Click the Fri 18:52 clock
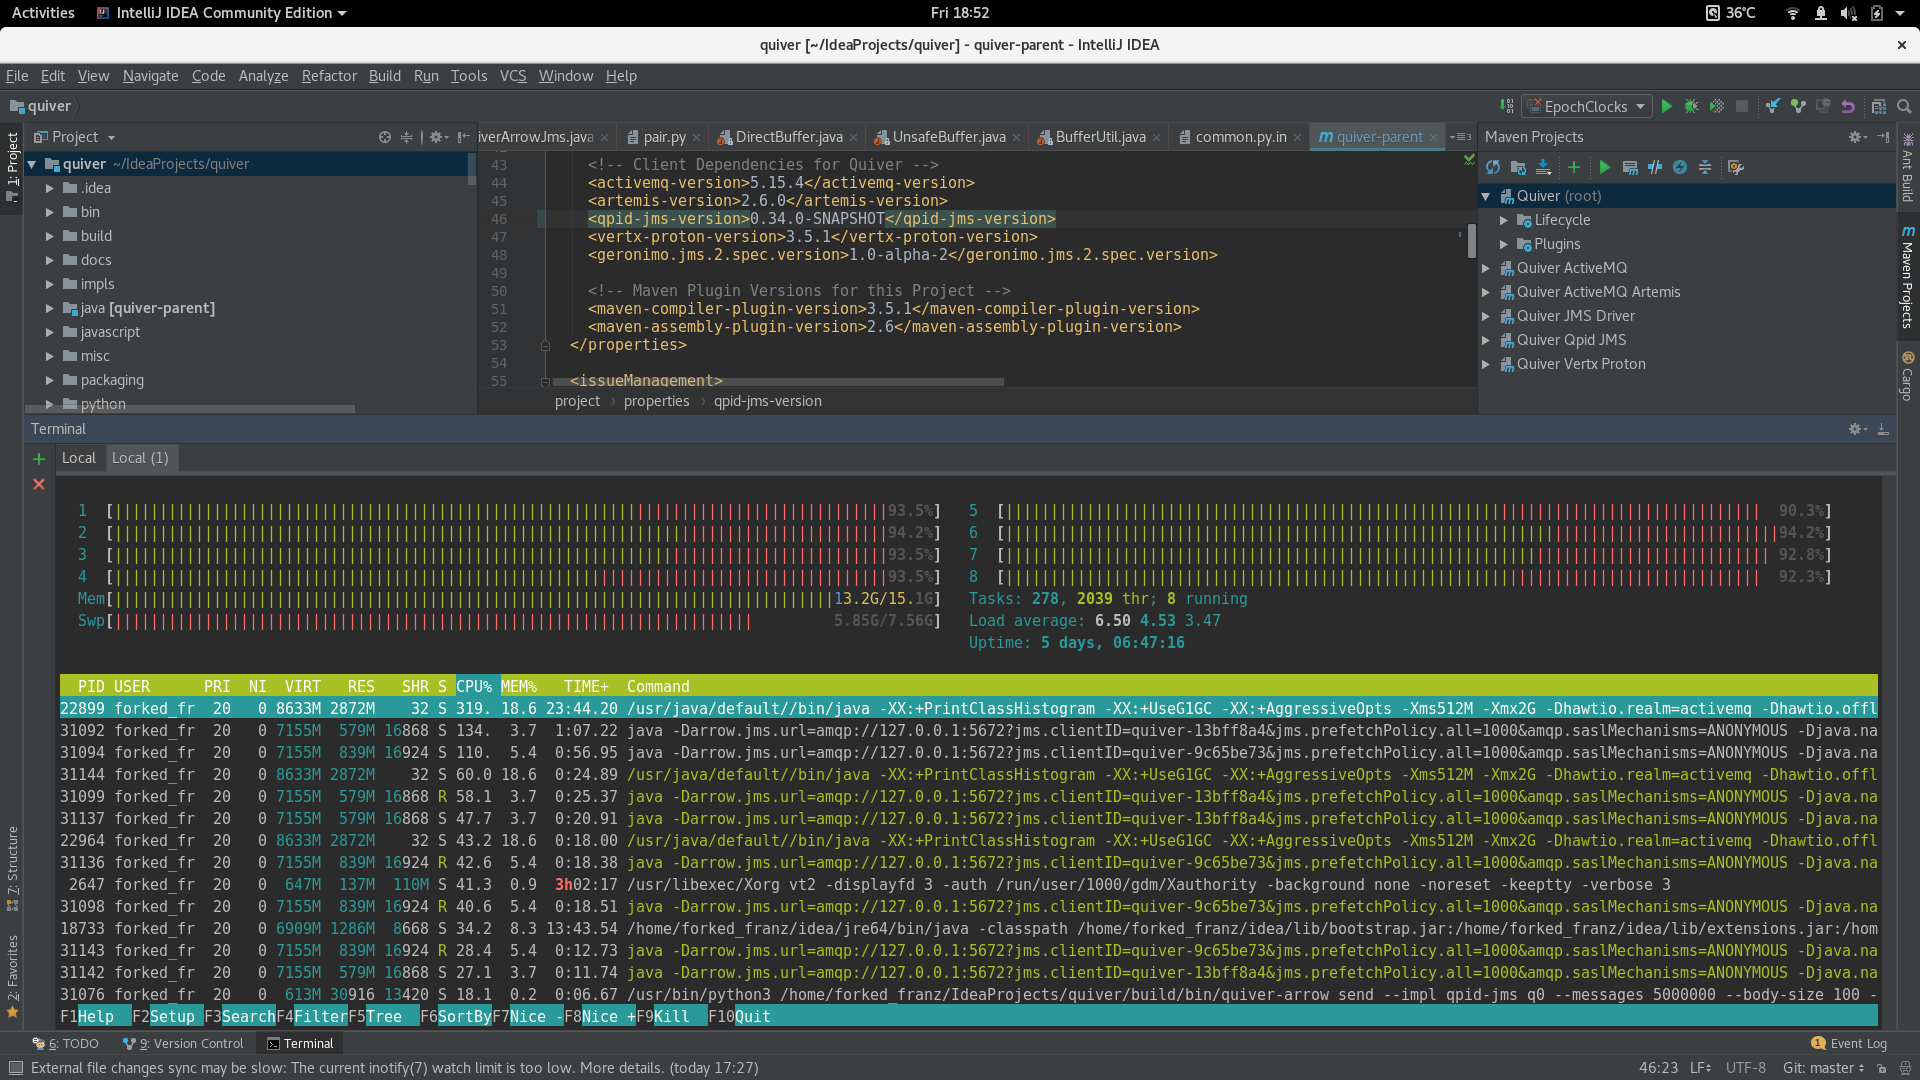The image size is (1920, 1080). (x=959, y=13)
